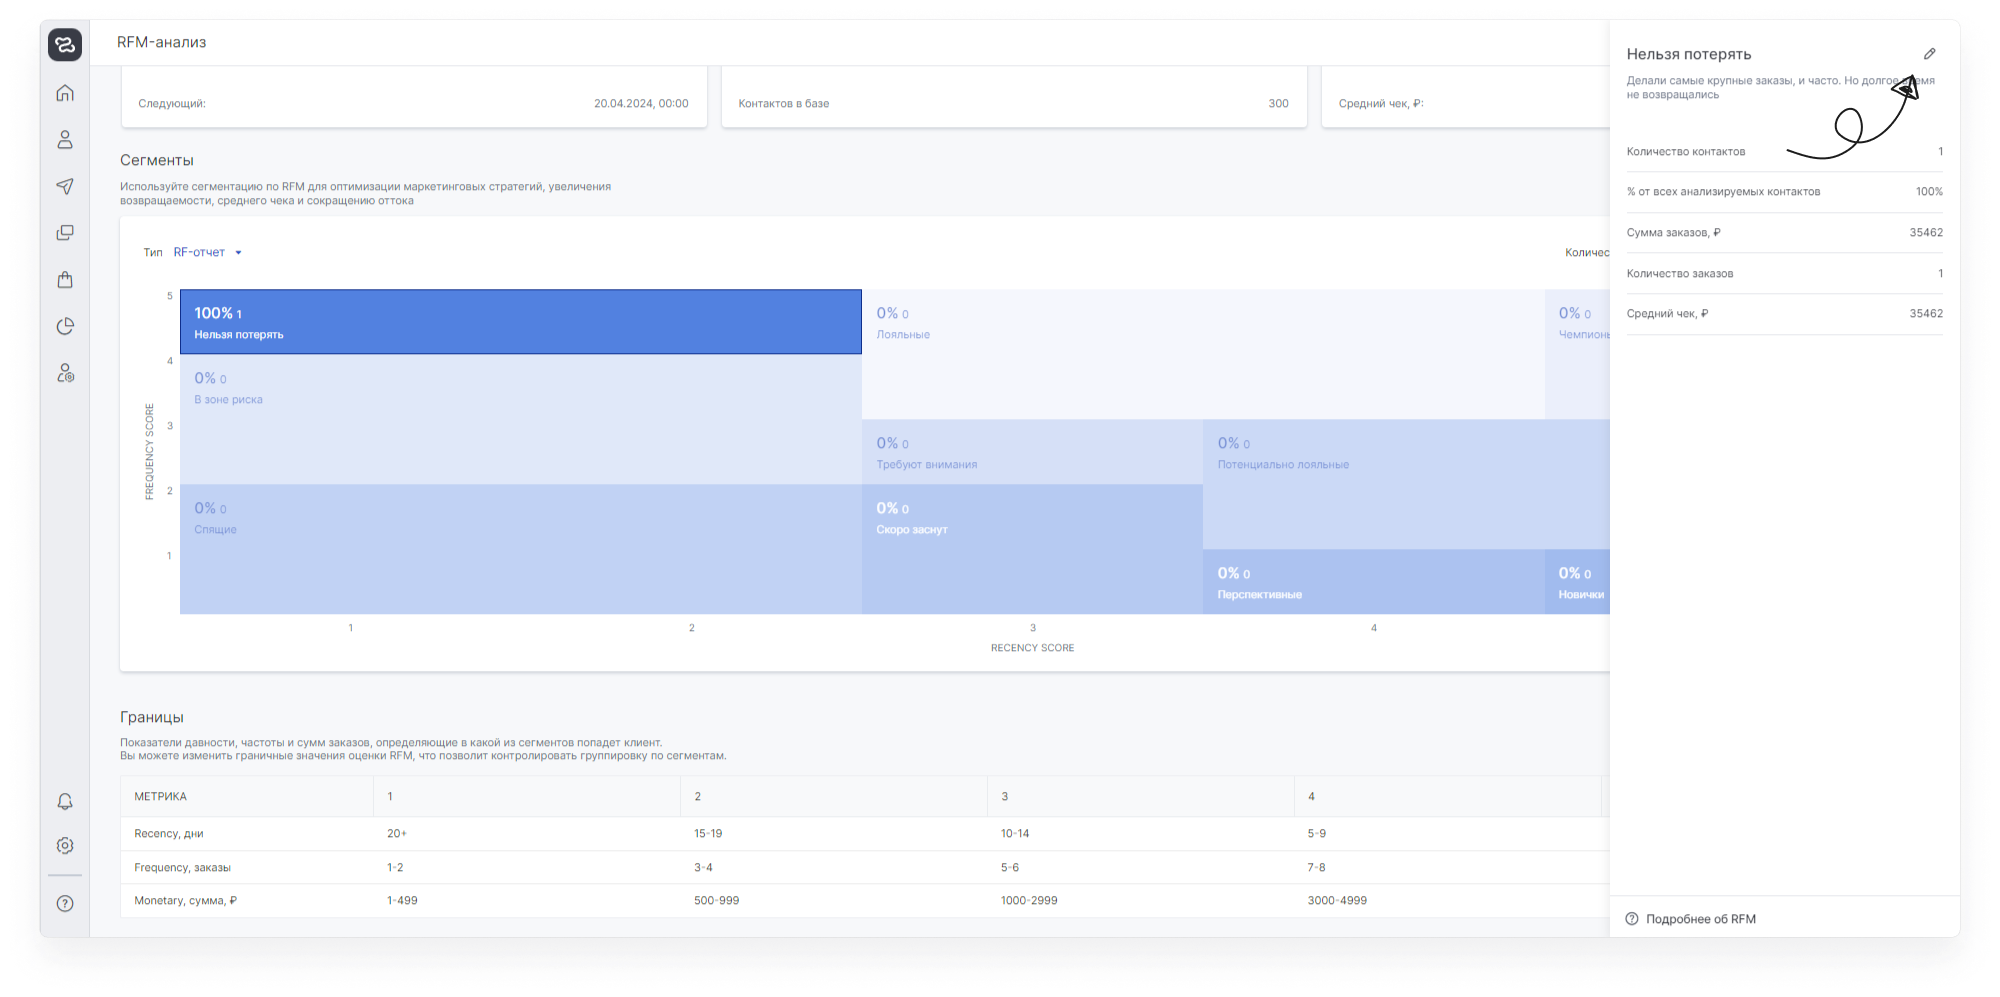The height and width of the screenshot is (997, 2000).
Task: Click the Количество заказов row in side panel
Action: click(x=1785, y=273)
